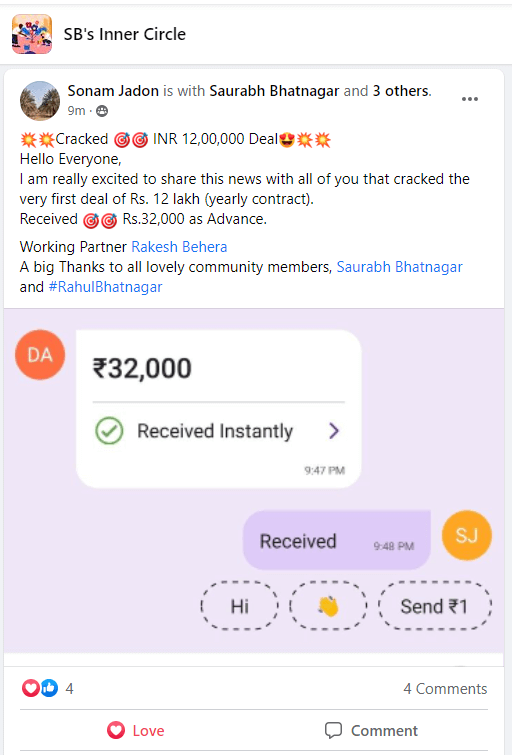Click the thumbs-up reaction icon beside count
Image resolution: width=512 pixels, height=755 pixels.
(x=49, y=688)
